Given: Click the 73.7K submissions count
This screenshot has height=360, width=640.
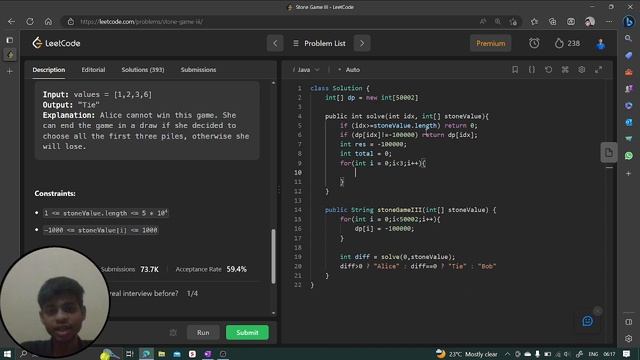Looking at the screenshot, I should 149,269.
